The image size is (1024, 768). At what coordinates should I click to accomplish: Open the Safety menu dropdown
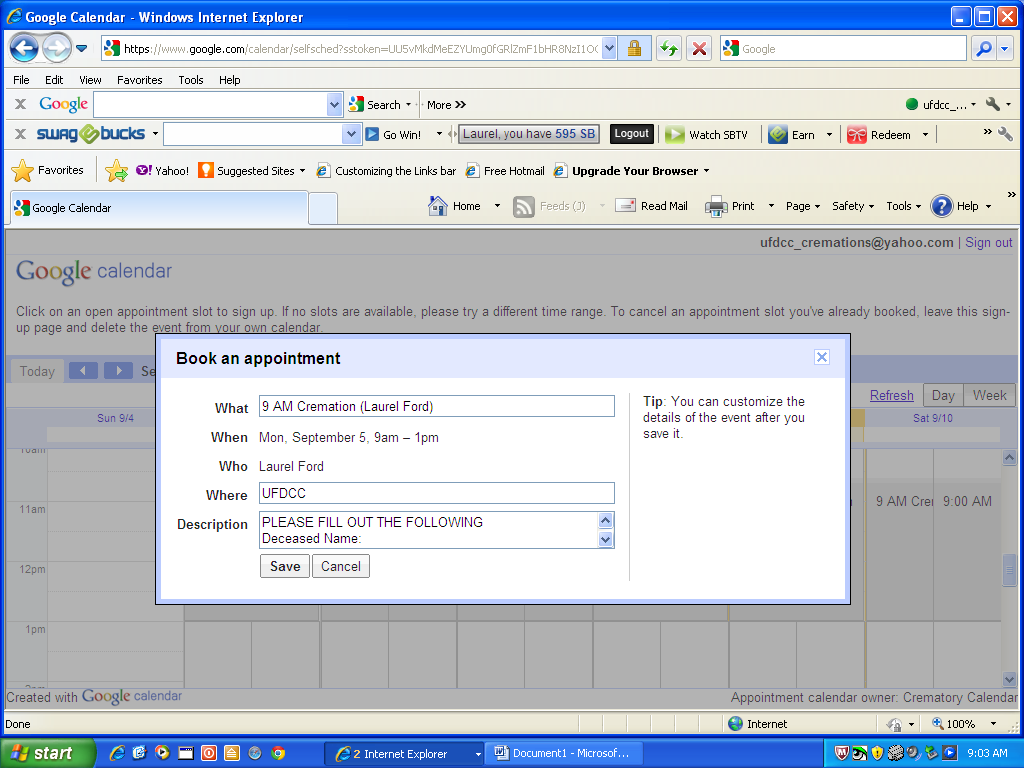(x=853, y=206)
